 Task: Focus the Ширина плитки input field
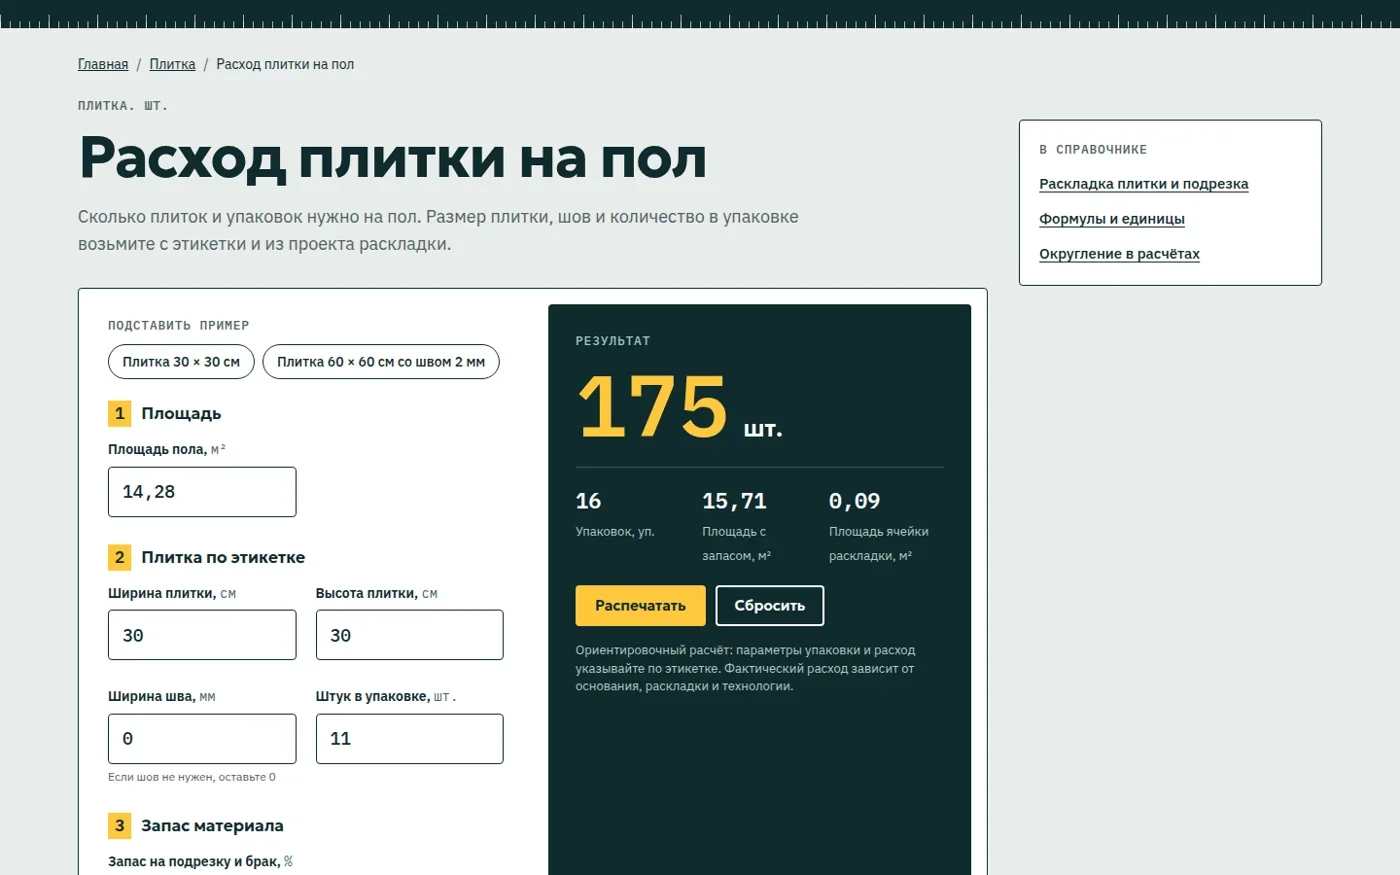tap(202, 635)
